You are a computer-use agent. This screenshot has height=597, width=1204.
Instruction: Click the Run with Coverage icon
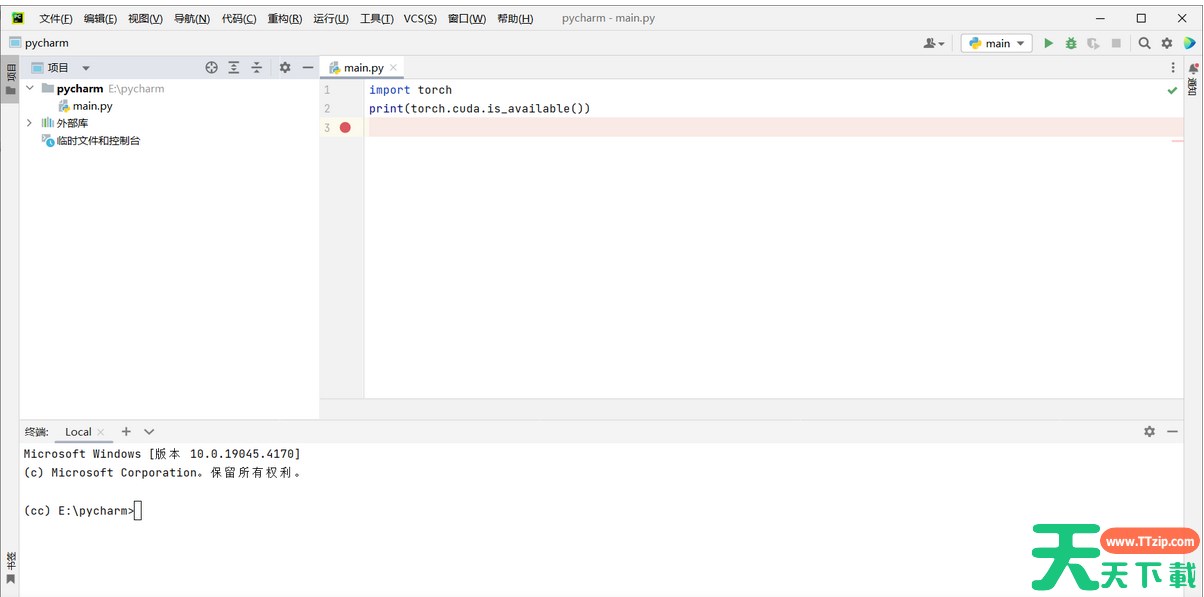pyautogui.click(x=1093, y=43)
